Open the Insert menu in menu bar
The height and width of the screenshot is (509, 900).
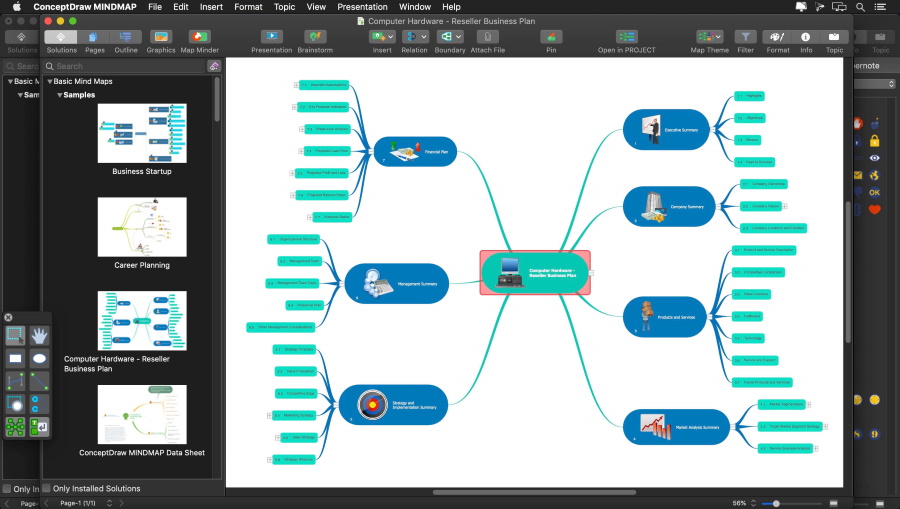(x=211, y=7)
